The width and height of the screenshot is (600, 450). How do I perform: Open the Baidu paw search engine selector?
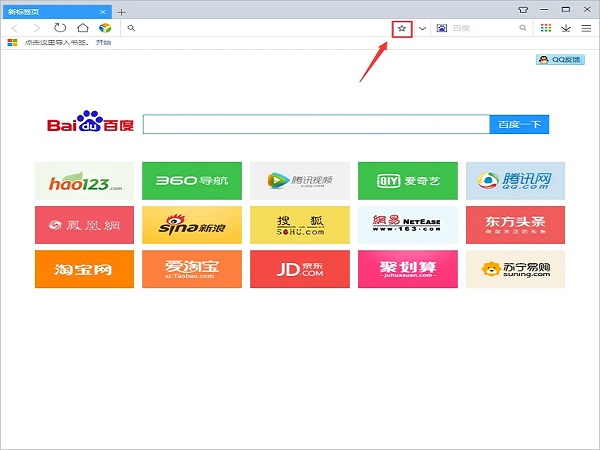coord(442,28)
